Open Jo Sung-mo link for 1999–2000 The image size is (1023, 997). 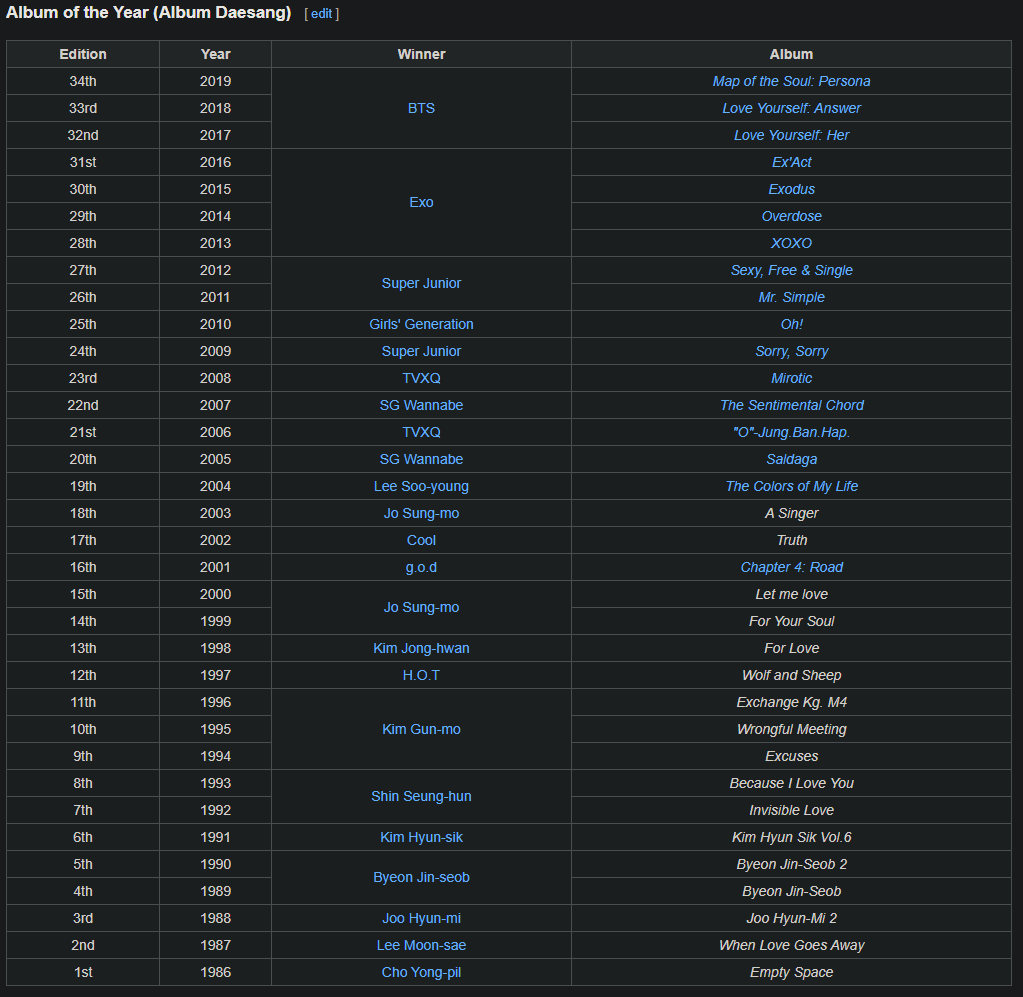pos(421,607)
